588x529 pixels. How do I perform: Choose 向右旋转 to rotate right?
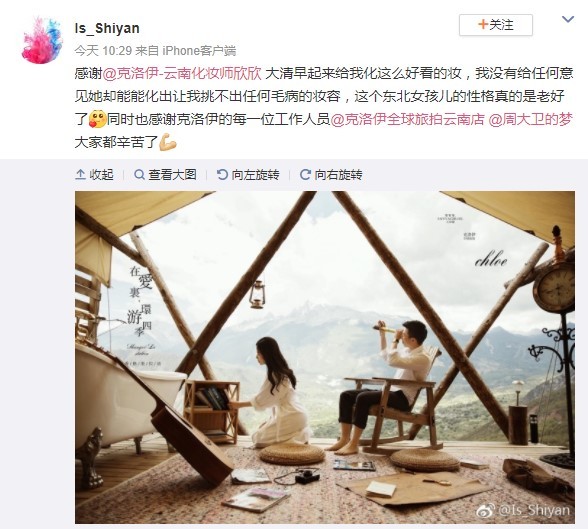click(x=338, y=175)
